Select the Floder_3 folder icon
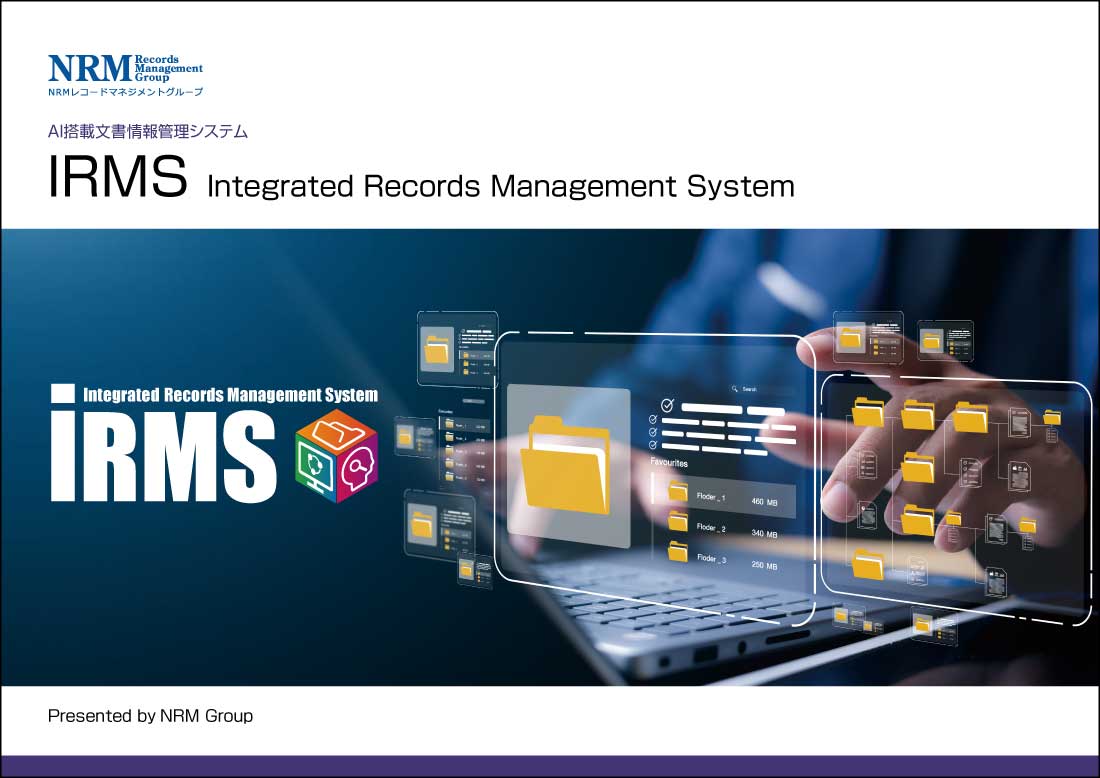Screen dimensions: 1100x778 click(x=678, y=551)
